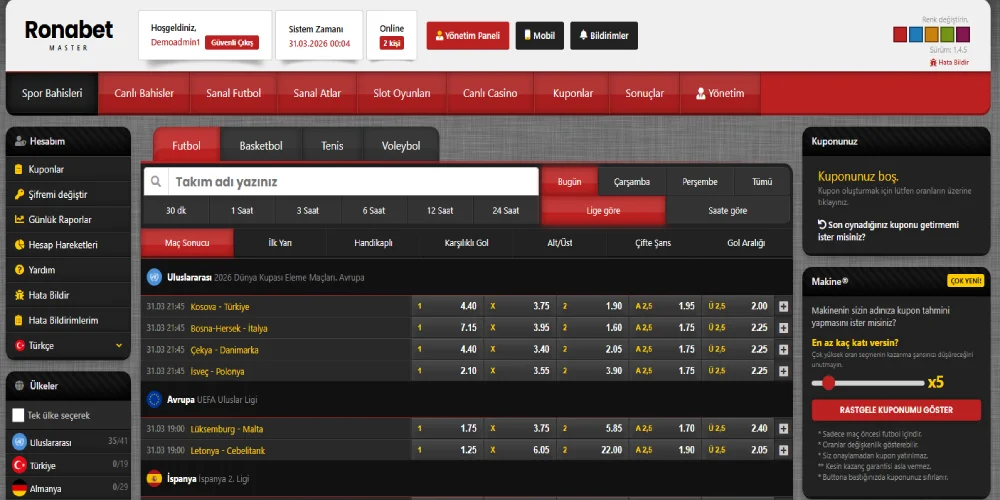Click the Uluslararası league globe icon in match list
This screenshot has height=500, width=1000.
154,277
